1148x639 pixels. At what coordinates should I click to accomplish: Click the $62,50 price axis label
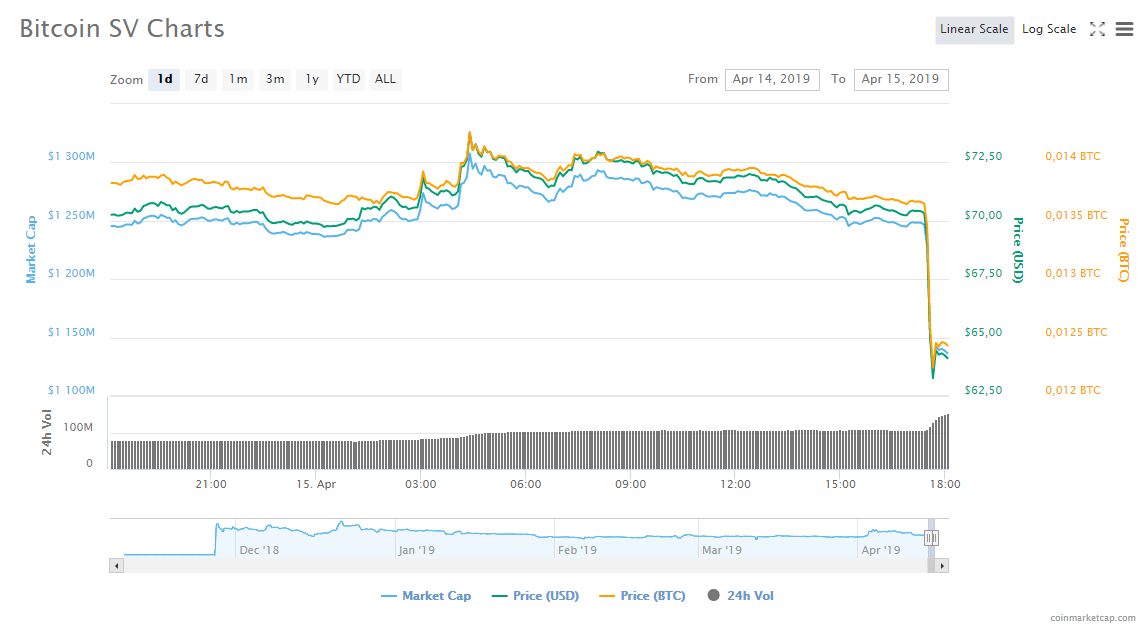(983, 390)
